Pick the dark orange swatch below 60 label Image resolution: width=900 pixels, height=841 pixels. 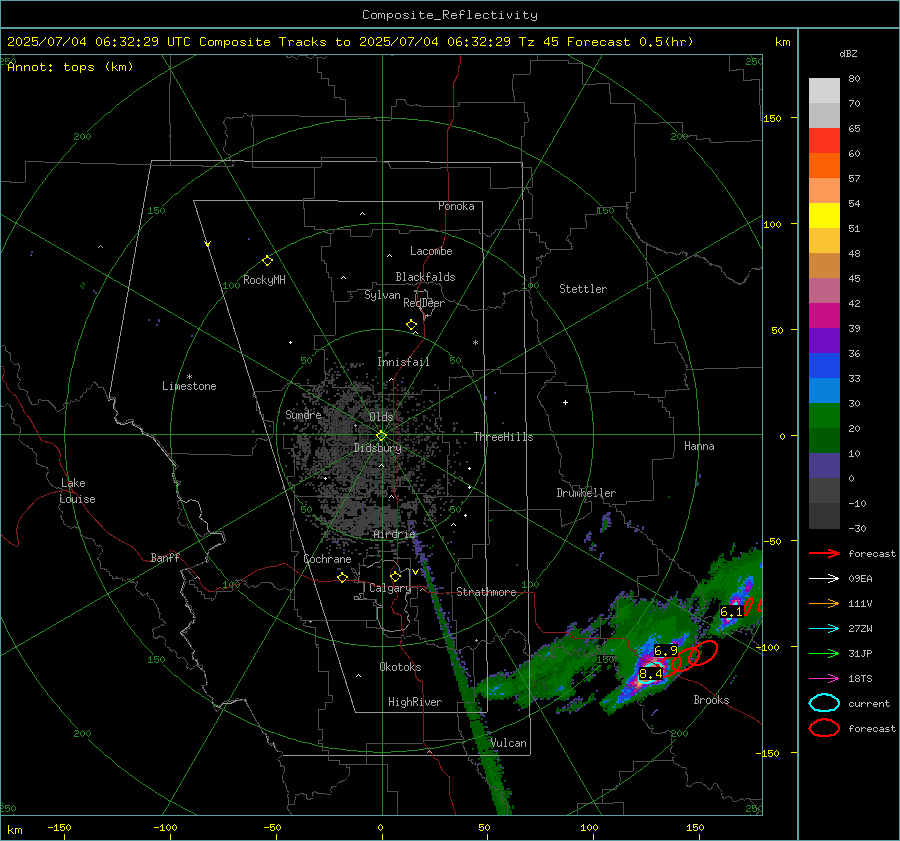824,166
